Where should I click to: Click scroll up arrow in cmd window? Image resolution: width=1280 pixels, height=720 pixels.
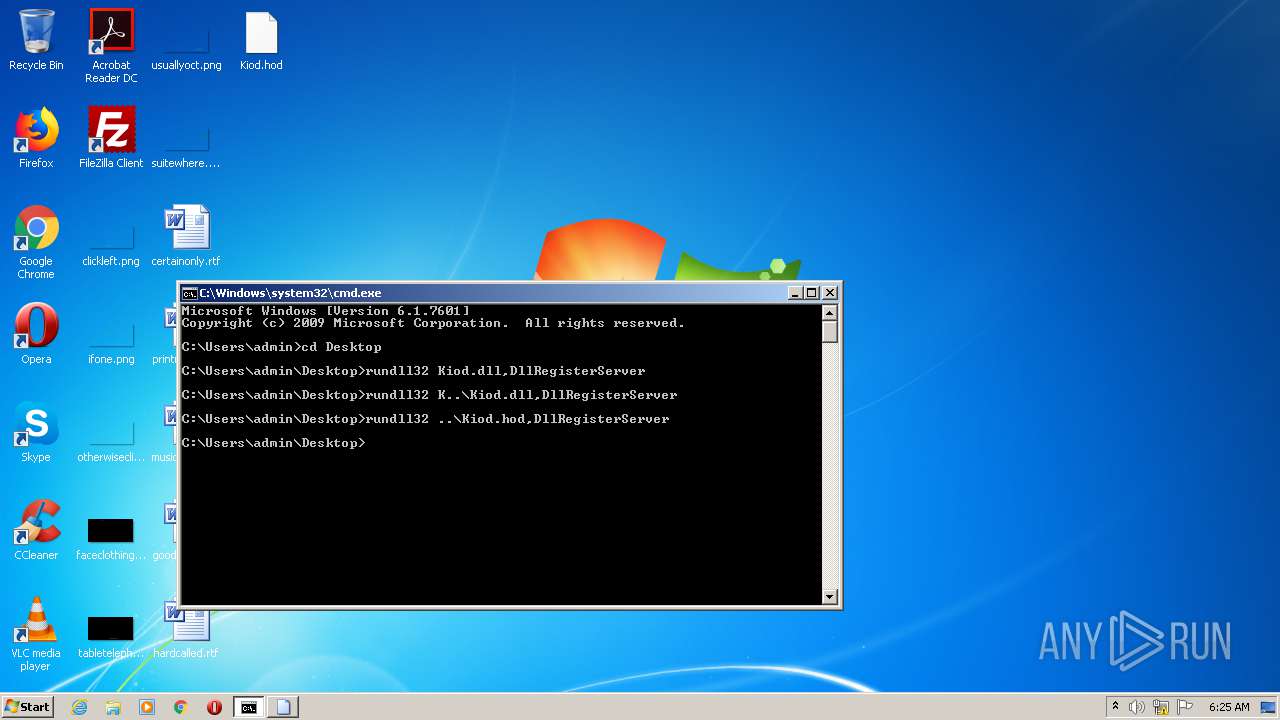coord(829,312)
